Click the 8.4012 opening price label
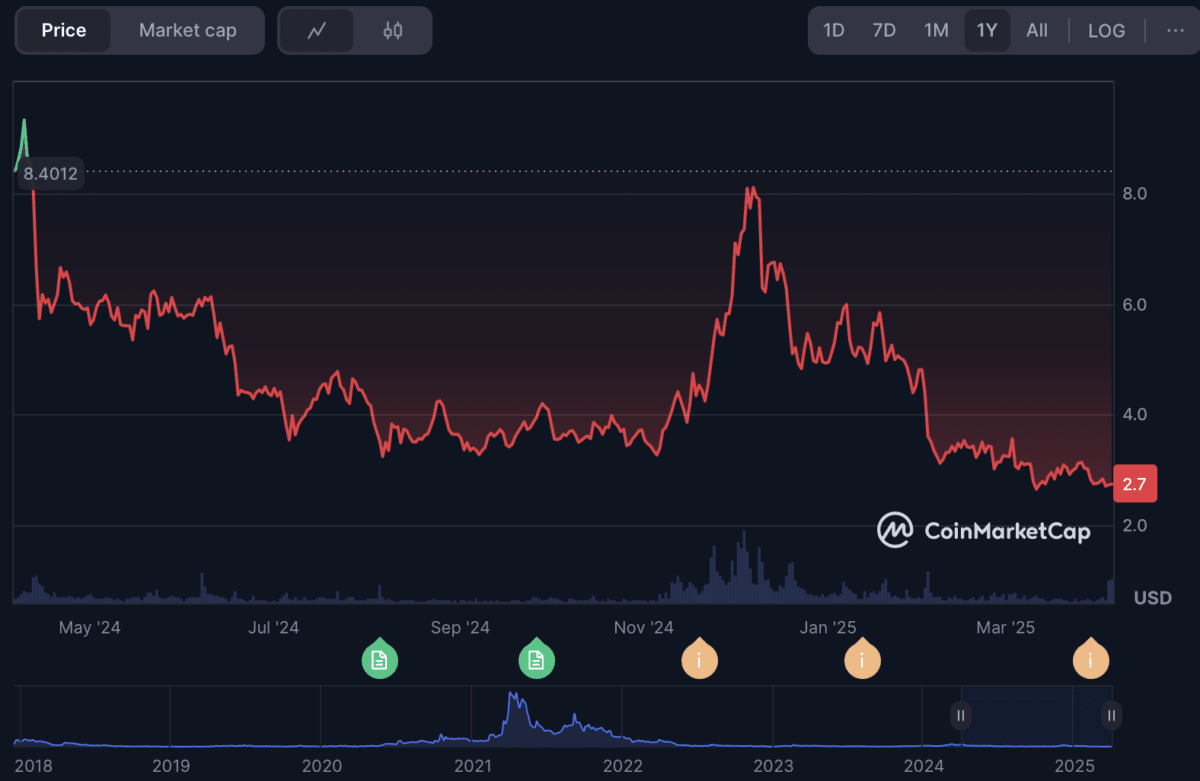The height and width of the screenshot is (781, 1200). [x=50, y=174]
